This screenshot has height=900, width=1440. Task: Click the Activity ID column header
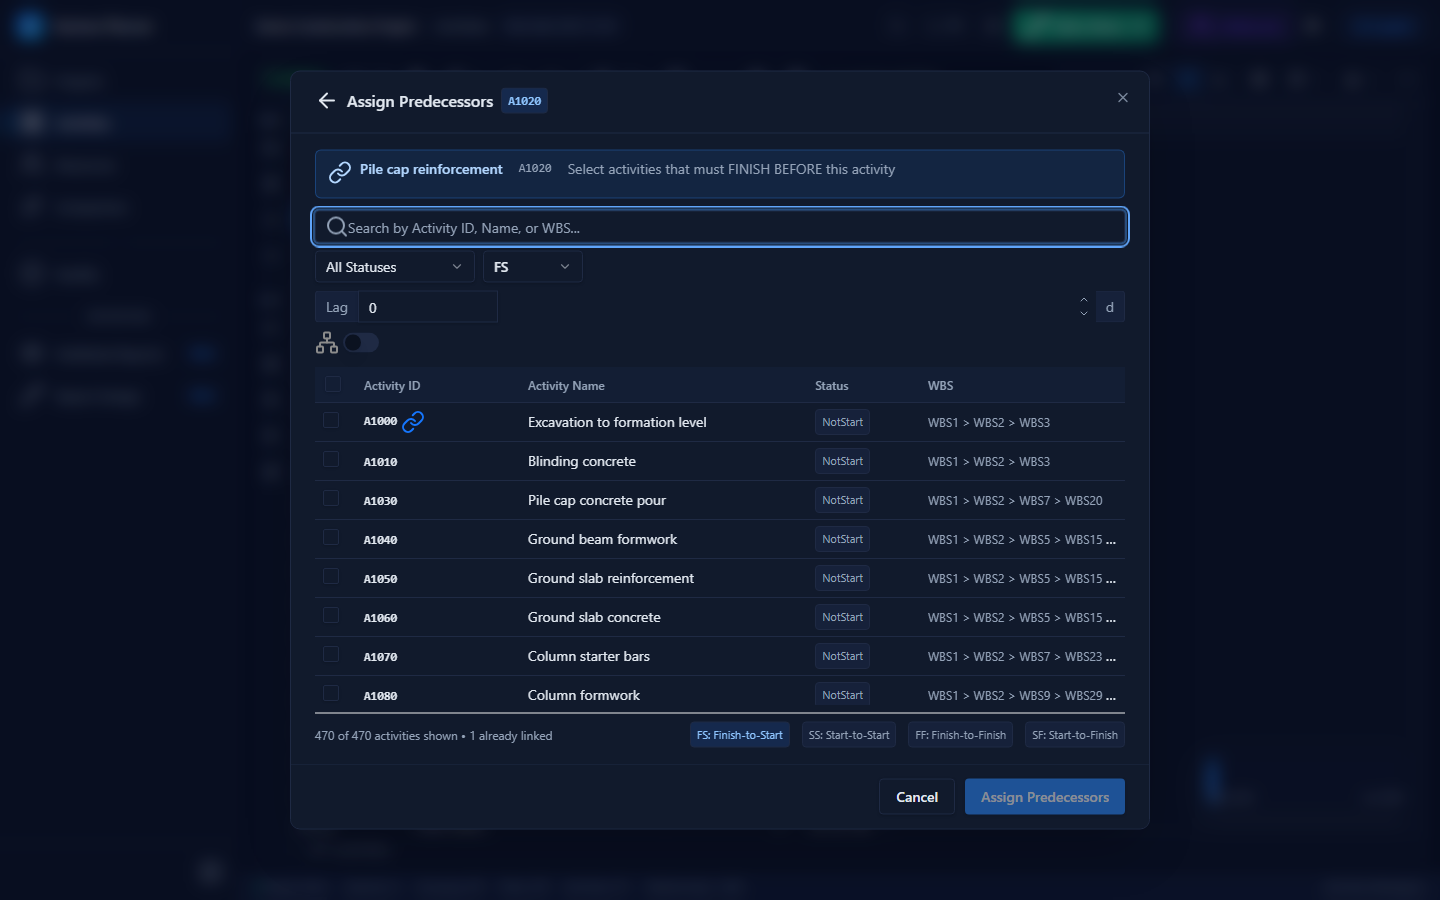pos(392,386)
